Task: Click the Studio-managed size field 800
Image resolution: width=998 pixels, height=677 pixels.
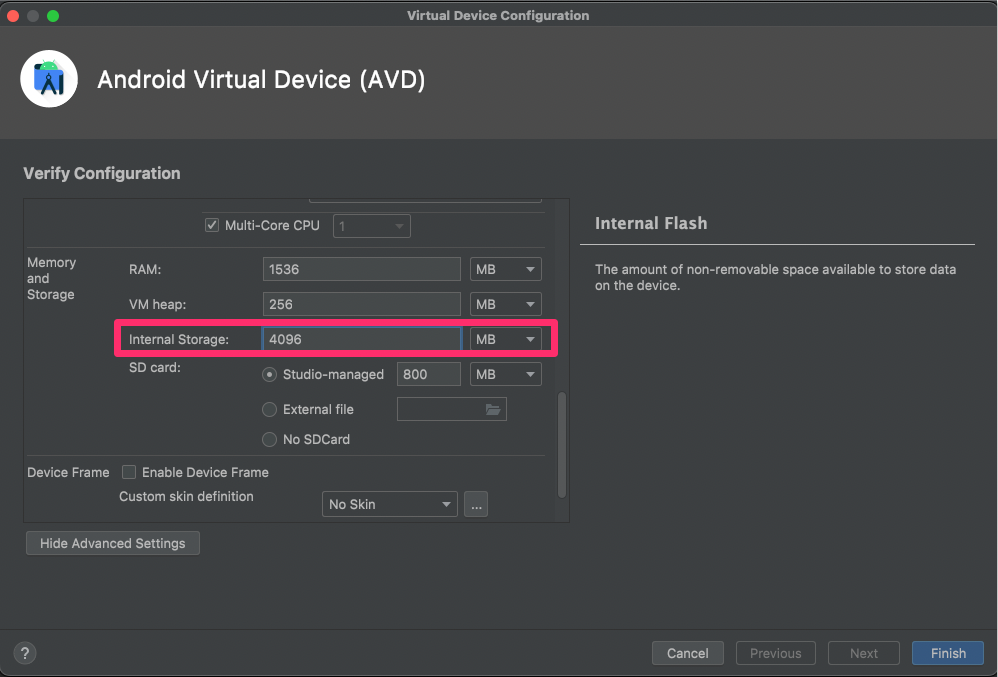Action: pos(428,374)
